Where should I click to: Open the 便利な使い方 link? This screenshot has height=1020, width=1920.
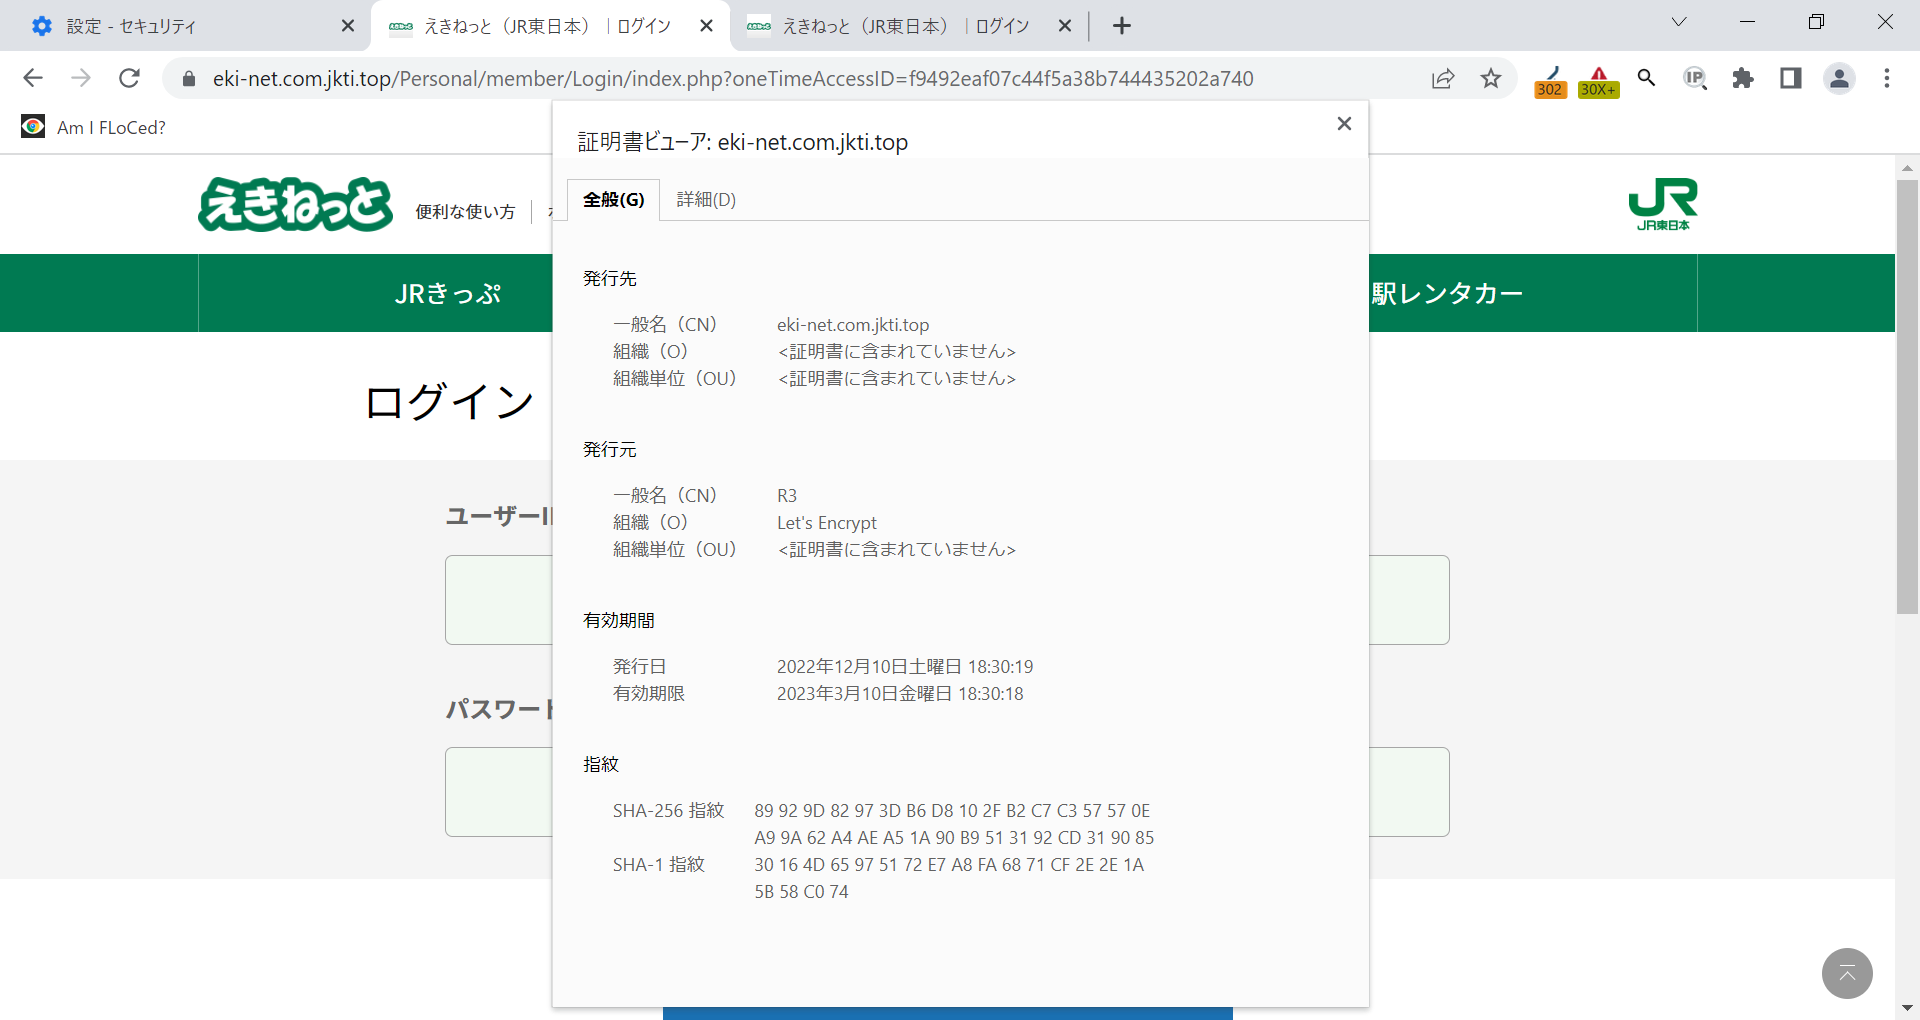coord(465,212)
